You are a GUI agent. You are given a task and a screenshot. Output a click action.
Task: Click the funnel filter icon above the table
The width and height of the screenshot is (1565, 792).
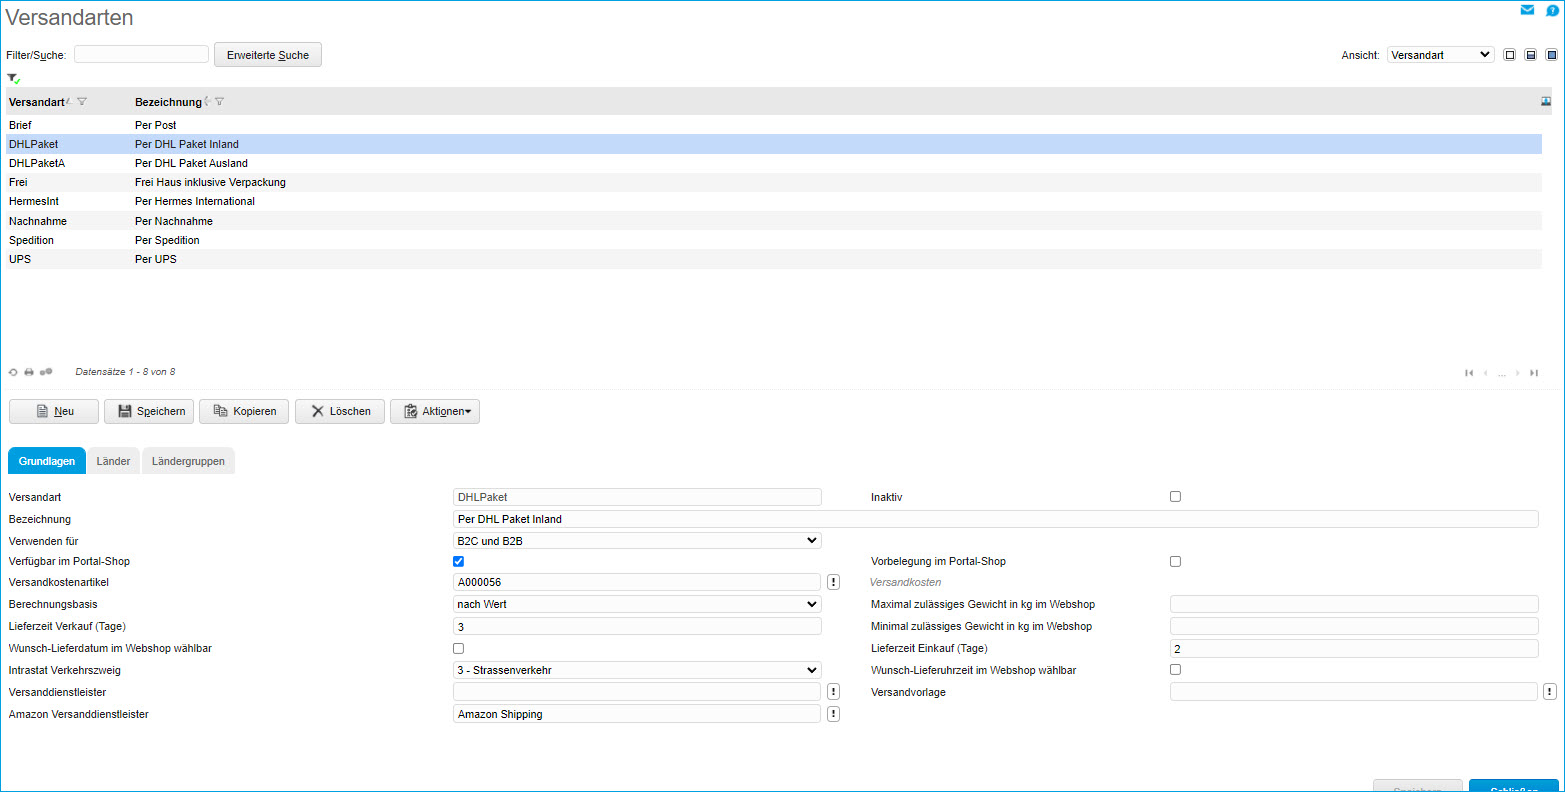click(x=12, y=78)
